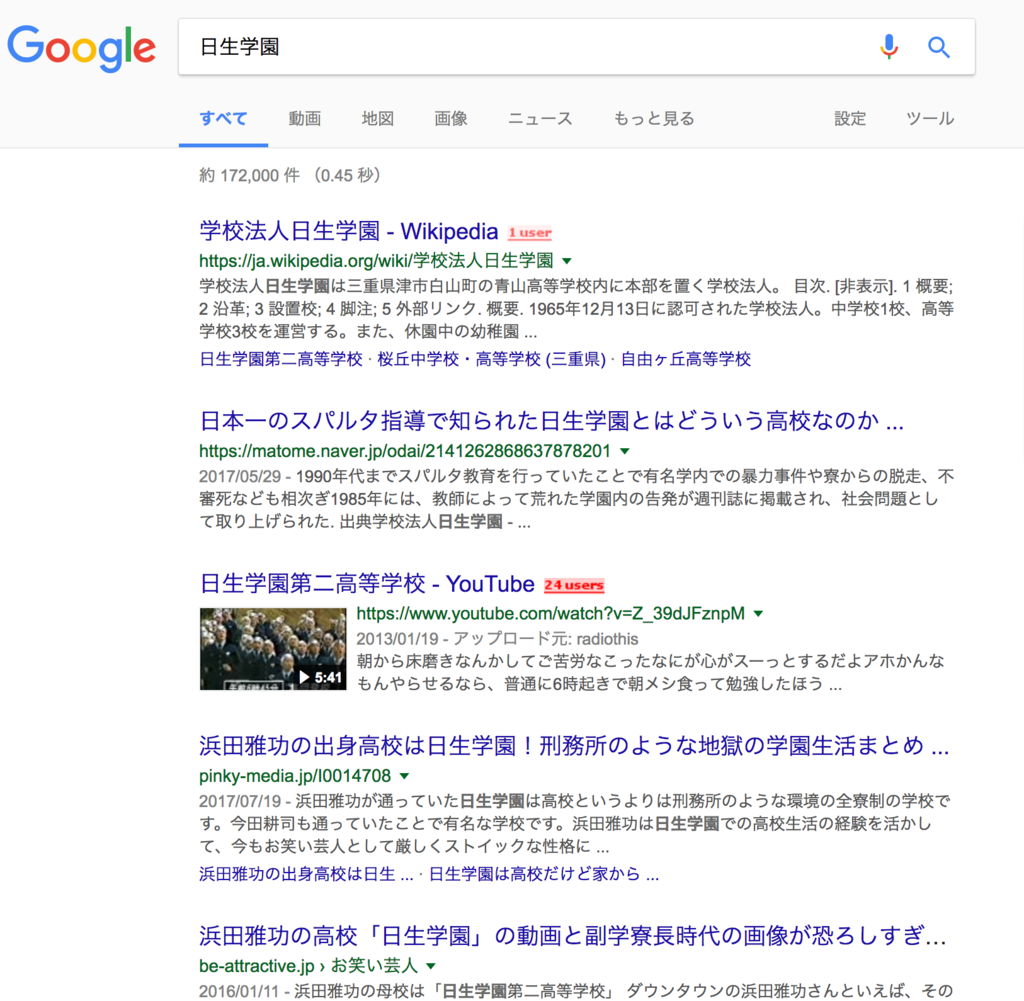Expand the Wikipedia result URL dropdown arrow
Image resolution: width=1024 pixels, height=1001 pixels.
(x=566, y=260)
